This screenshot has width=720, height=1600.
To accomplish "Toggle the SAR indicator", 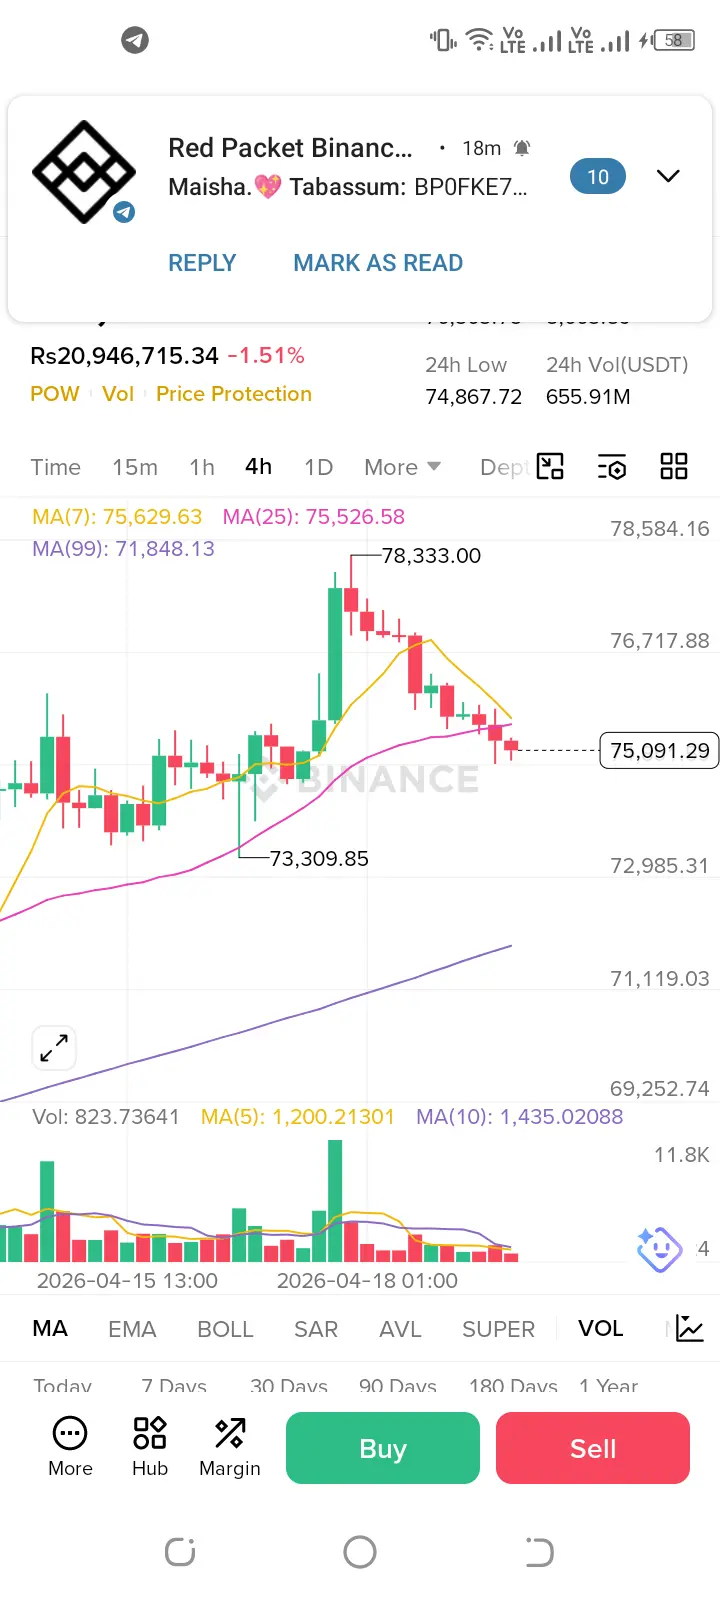I will 316,1328.
